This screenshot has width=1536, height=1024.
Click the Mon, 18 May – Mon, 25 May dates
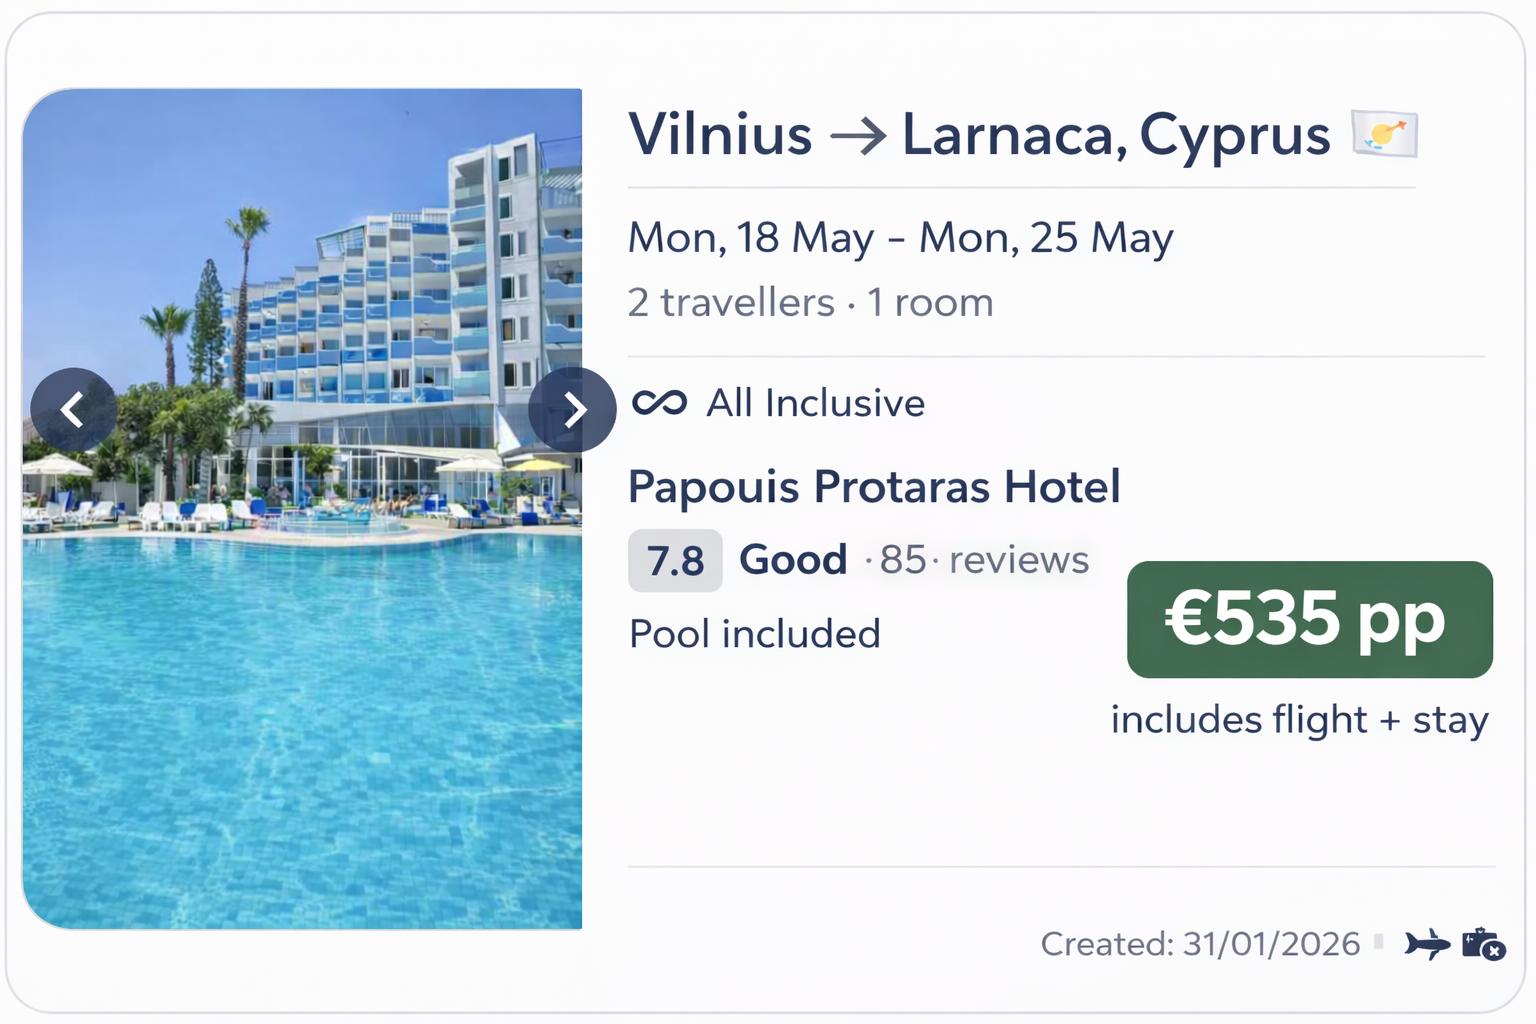900,238
